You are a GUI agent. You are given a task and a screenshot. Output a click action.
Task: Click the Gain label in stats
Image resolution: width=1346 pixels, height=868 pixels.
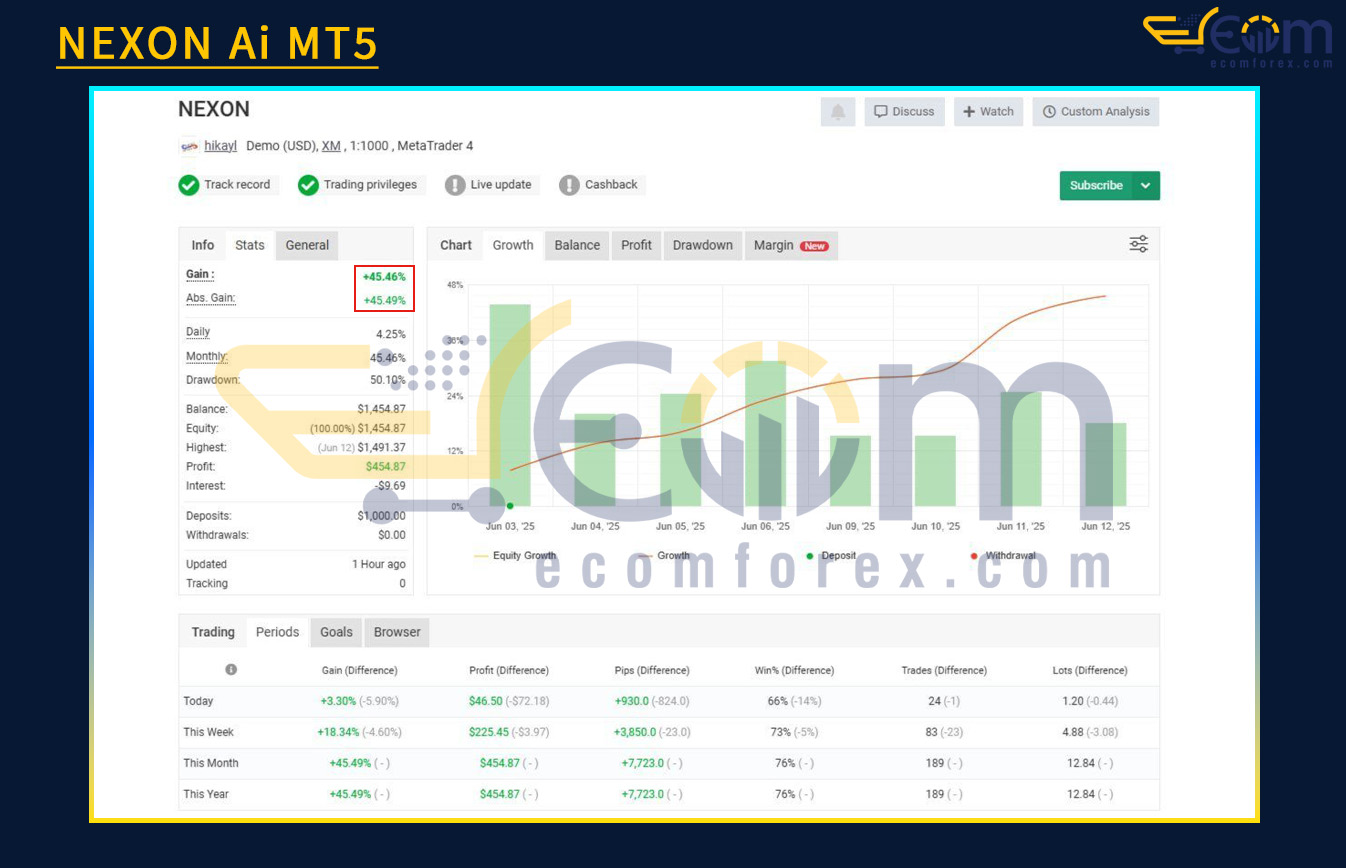tap(200, 275)
